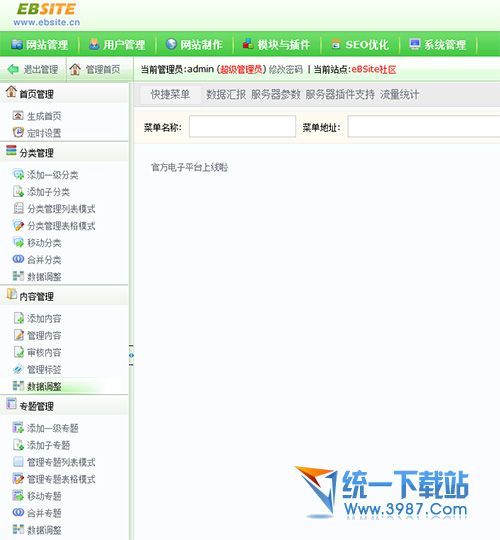Focus the 菜单名称 input field
The width and height of the screenshot is (500, 540).
pos(242,126)
